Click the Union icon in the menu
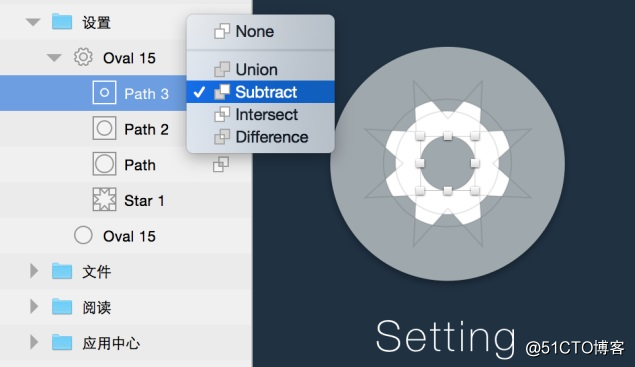Viewport: 635px width, 367px height. click(x=222, y=69)
